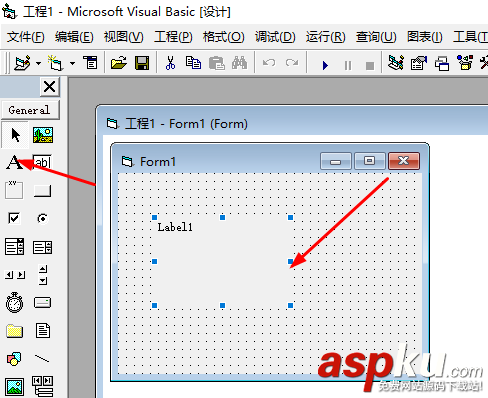Viewport: 488px width, 398px height.
Task: Open the 视图(V) menu
Action: tap(123, 37)
